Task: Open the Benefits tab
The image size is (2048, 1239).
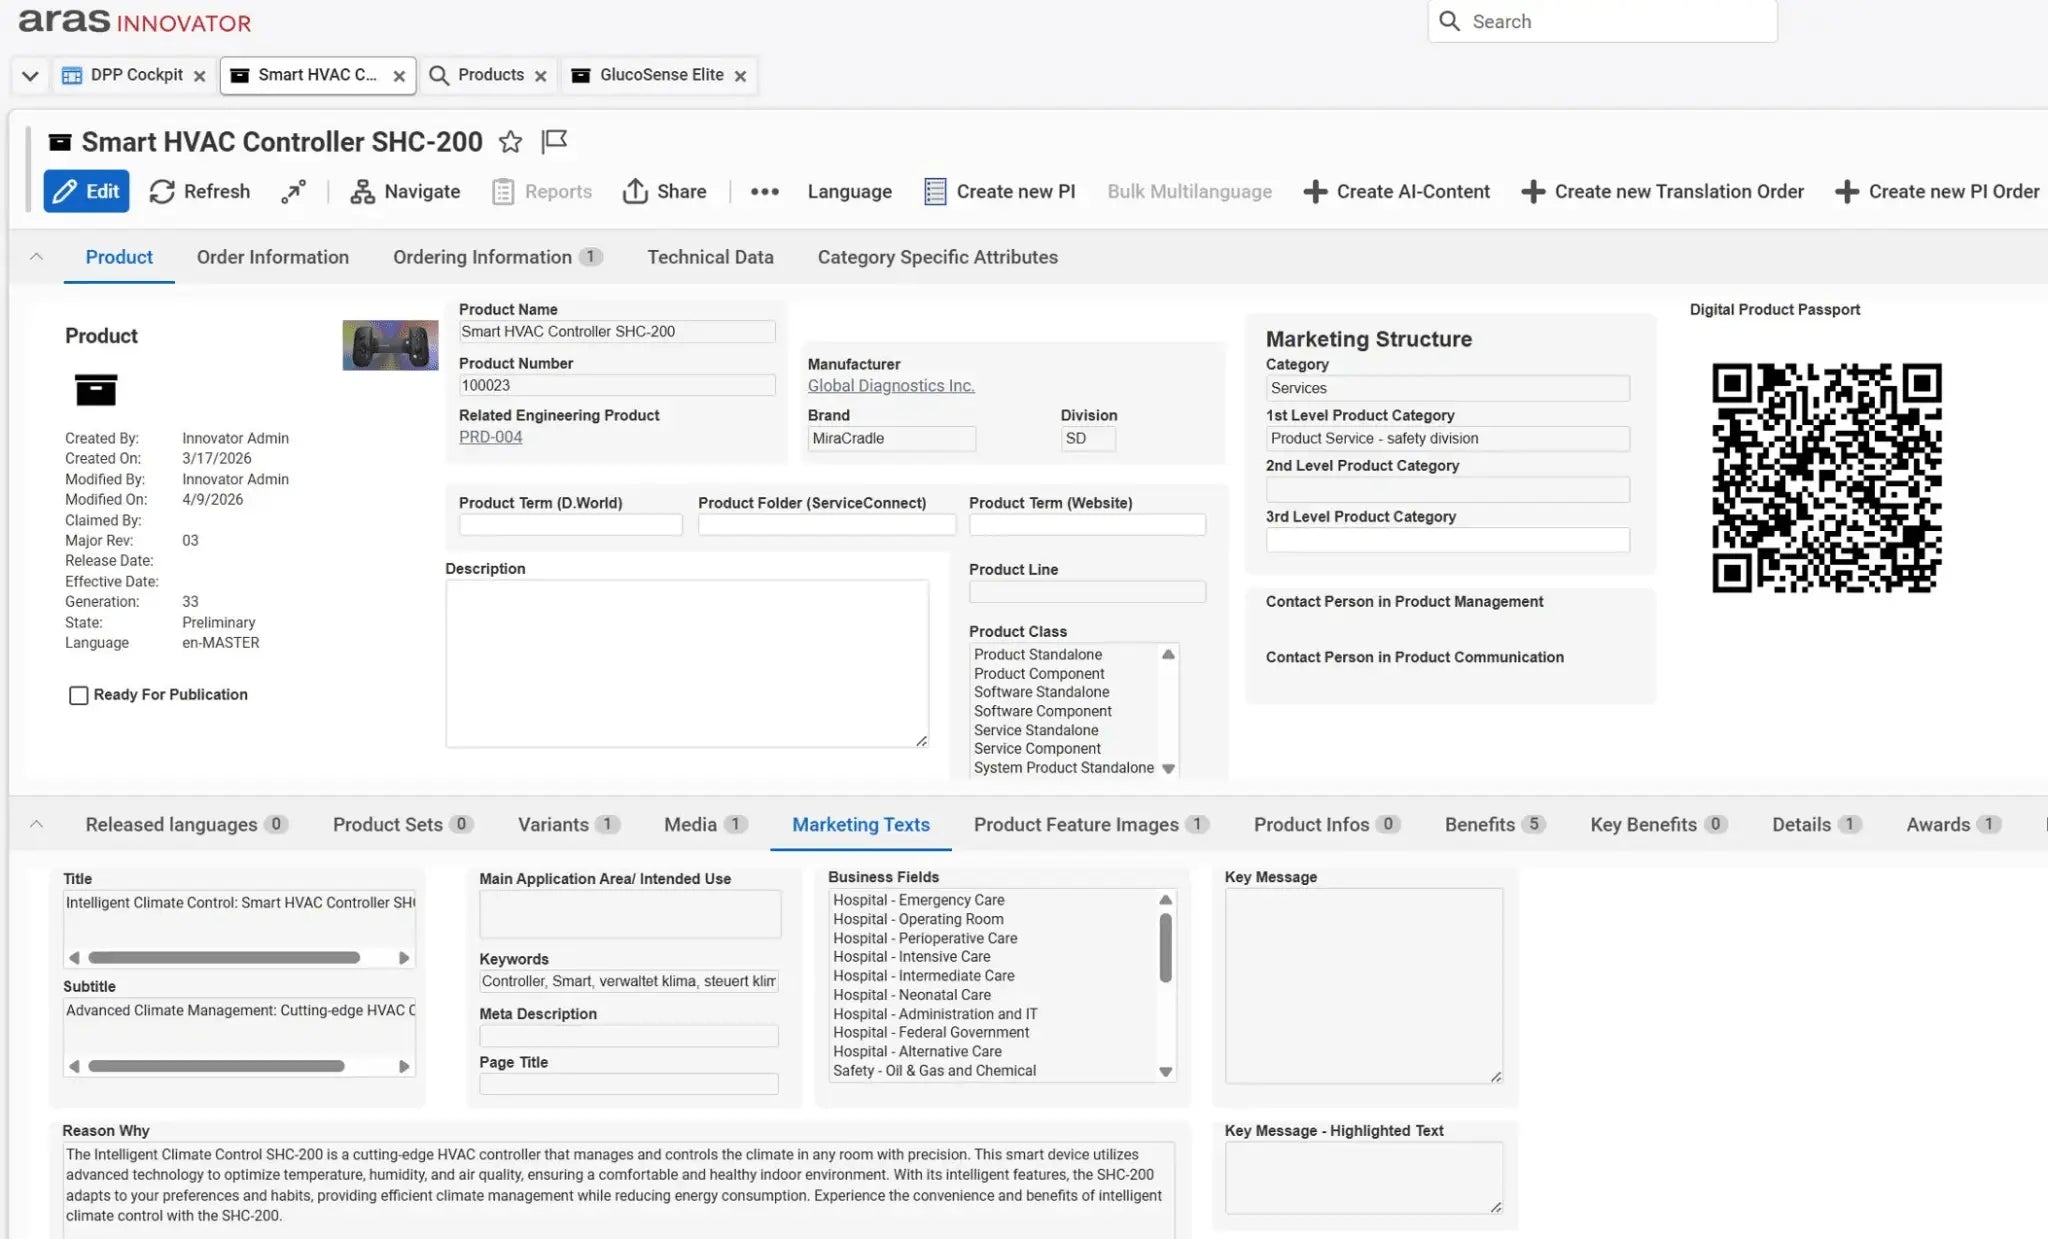Action: point(1495,825)
